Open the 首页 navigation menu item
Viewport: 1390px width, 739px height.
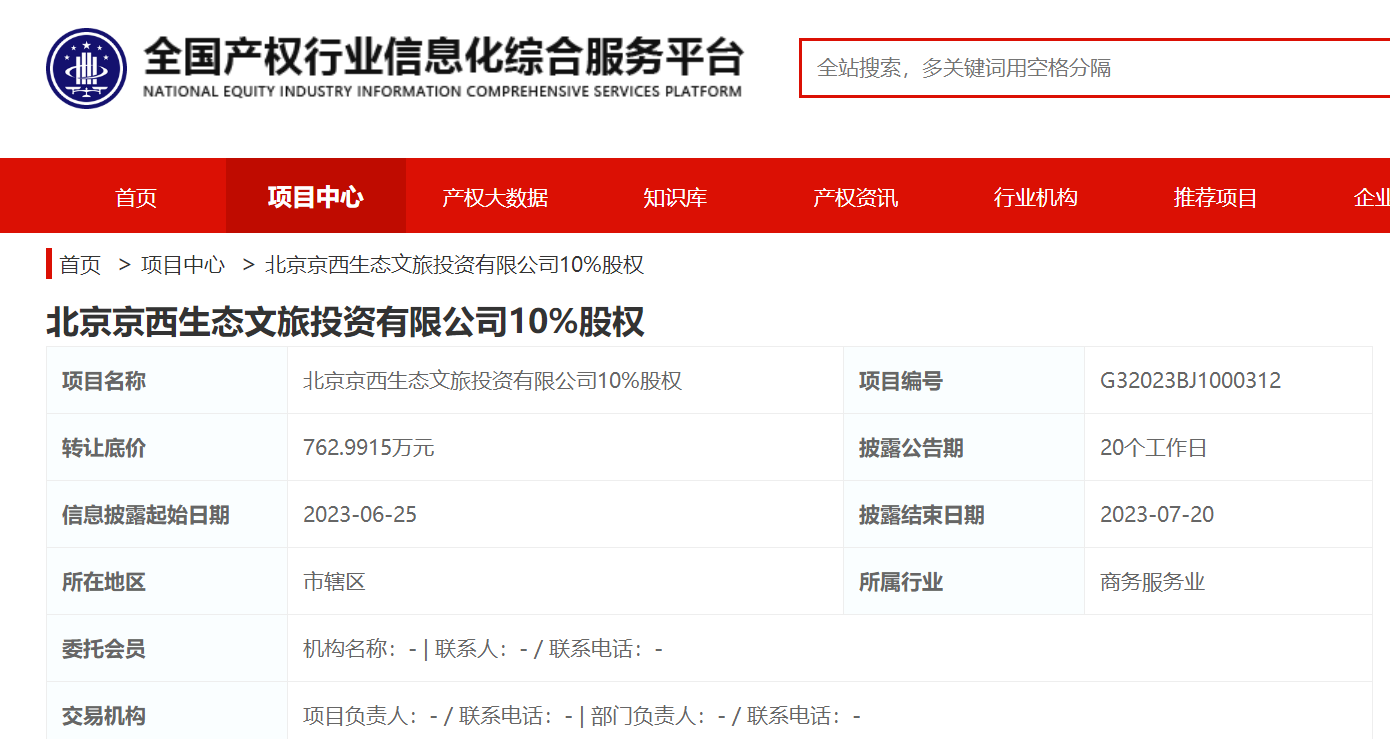[135, 196]
